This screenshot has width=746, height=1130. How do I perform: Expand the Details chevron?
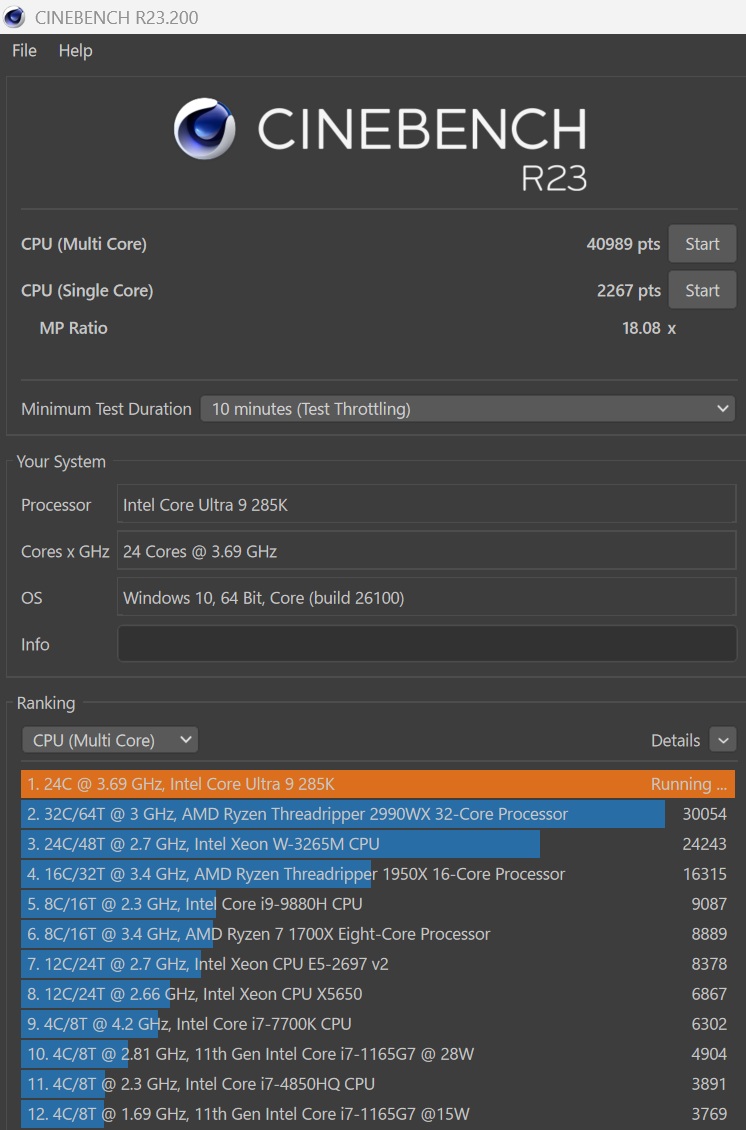point(723,740)
